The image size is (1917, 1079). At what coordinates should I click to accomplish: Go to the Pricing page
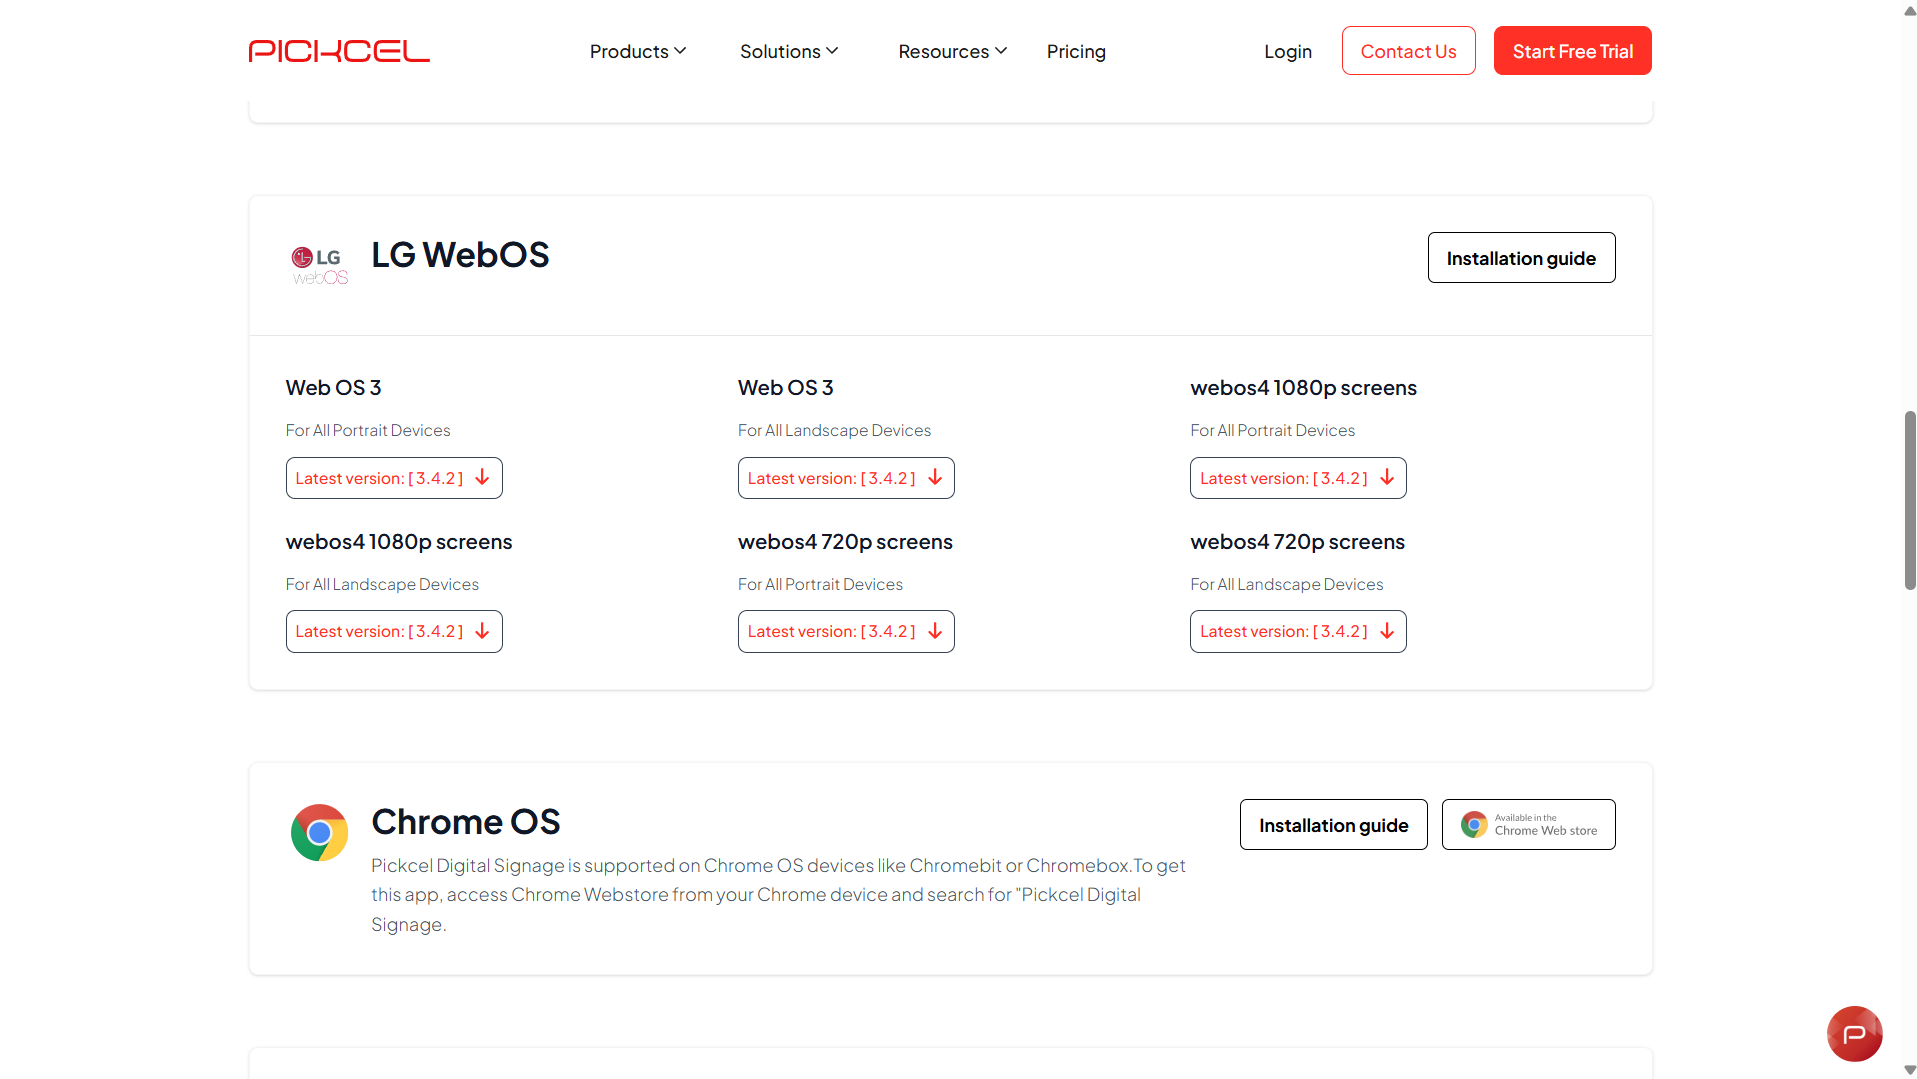[1075, 51]
